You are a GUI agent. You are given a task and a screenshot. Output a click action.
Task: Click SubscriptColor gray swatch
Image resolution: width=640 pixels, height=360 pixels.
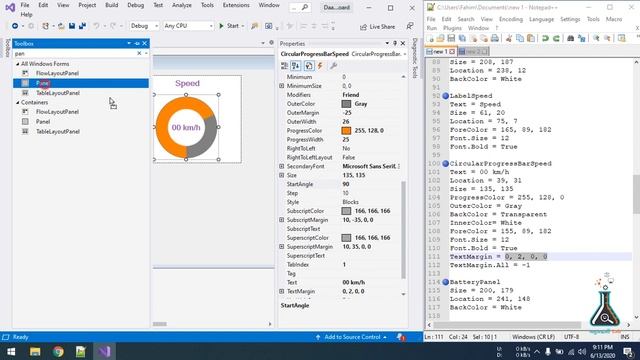(x=346, y=211)
